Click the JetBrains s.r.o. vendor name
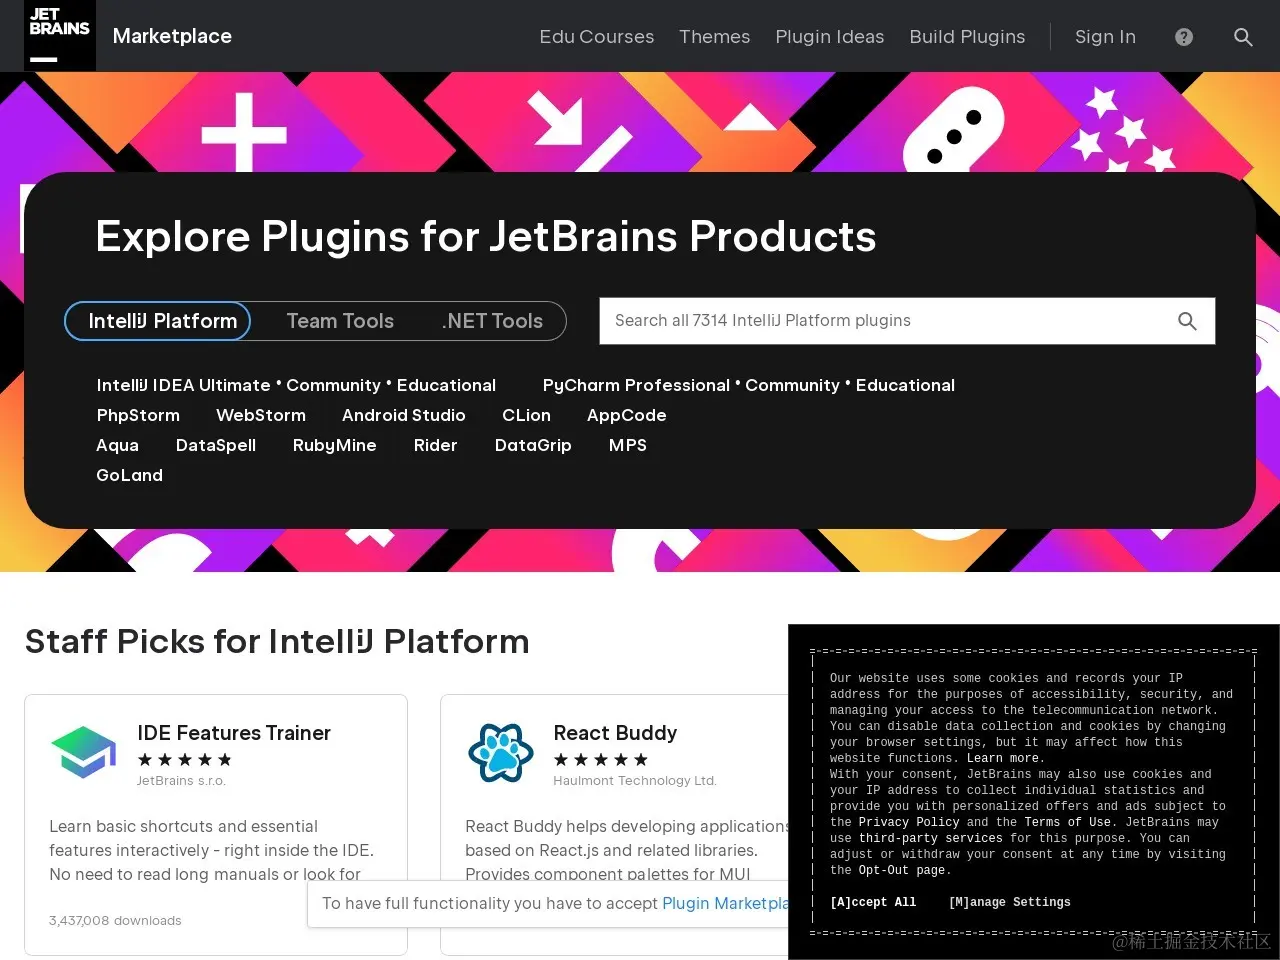Image resolution: width=1280 pixels, height=960 pixels. pos(181,781)
